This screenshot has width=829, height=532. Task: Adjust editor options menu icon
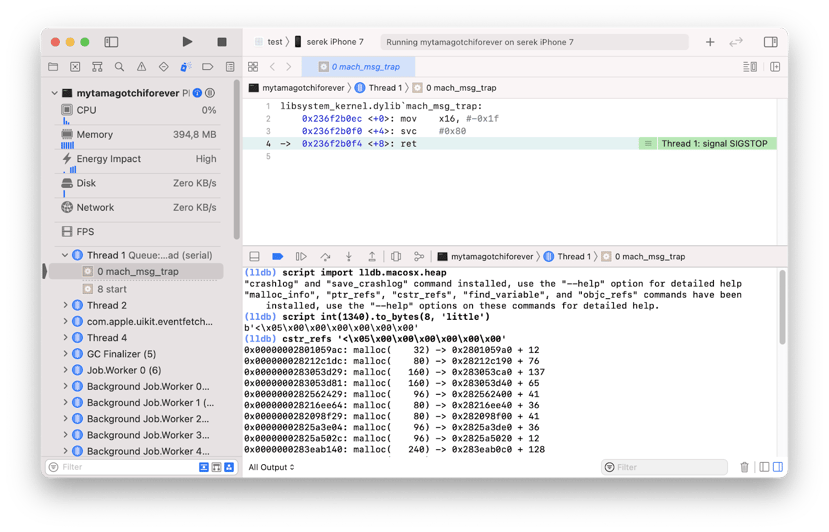(750, 67)
